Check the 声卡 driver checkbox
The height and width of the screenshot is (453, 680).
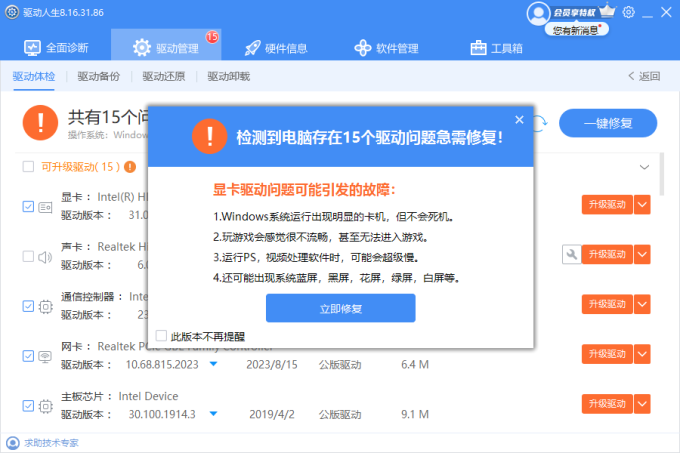[x=28, y=256]
